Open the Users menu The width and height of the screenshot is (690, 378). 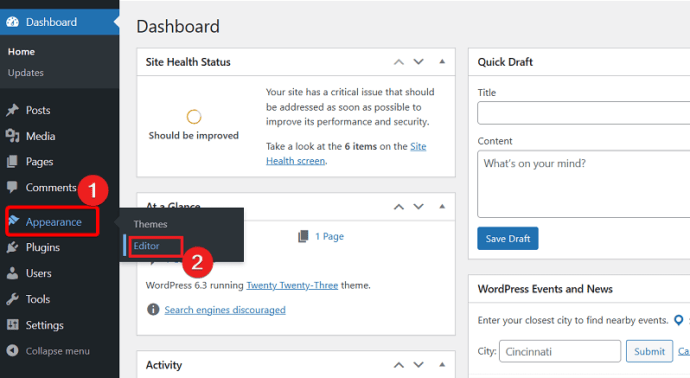point(39,273)
